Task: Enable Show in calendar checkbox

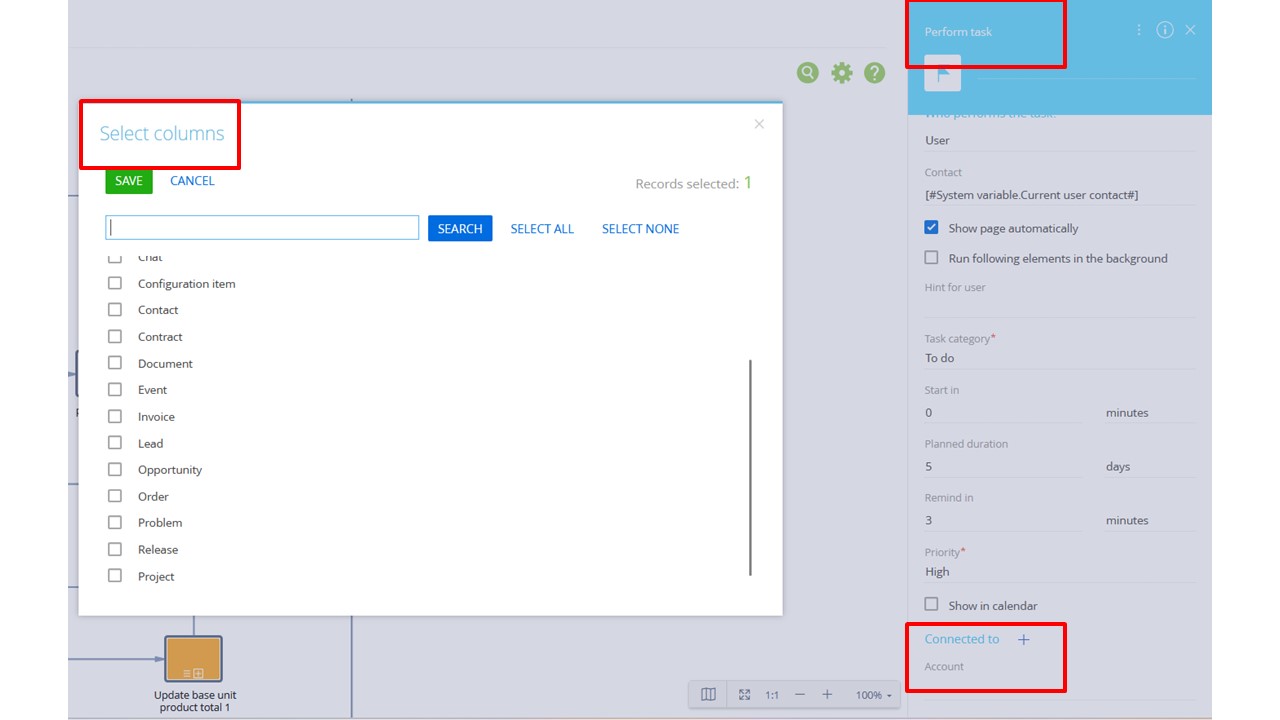Action: pyautogui.click(x=932, y=605)
